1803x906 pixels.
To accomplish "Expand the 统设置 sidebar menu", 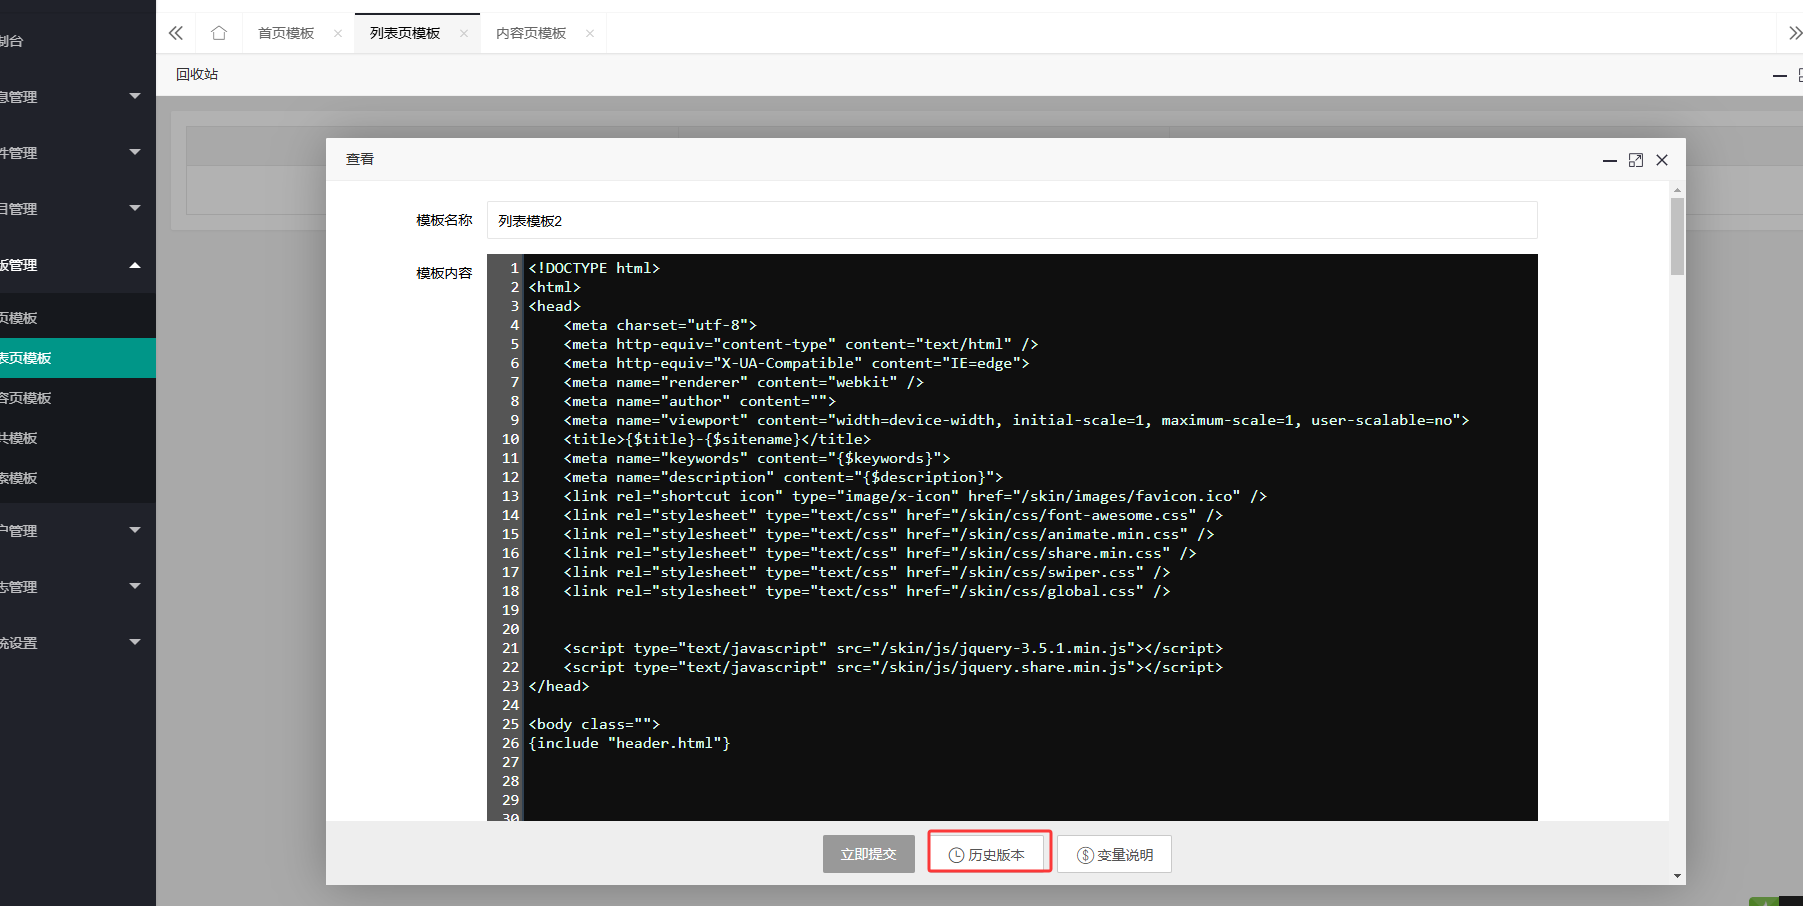I will click(x=78, y=643).
